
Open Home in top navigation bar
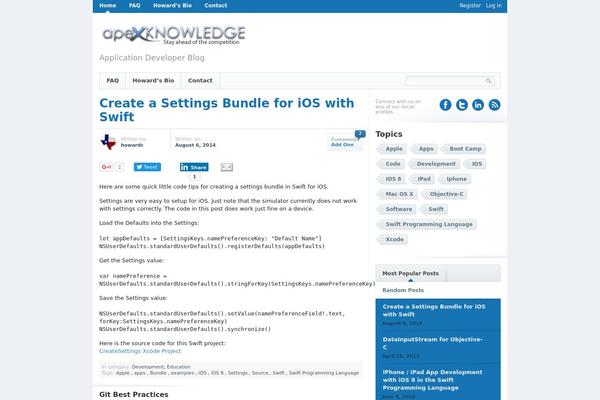click(x=108, y=5)
